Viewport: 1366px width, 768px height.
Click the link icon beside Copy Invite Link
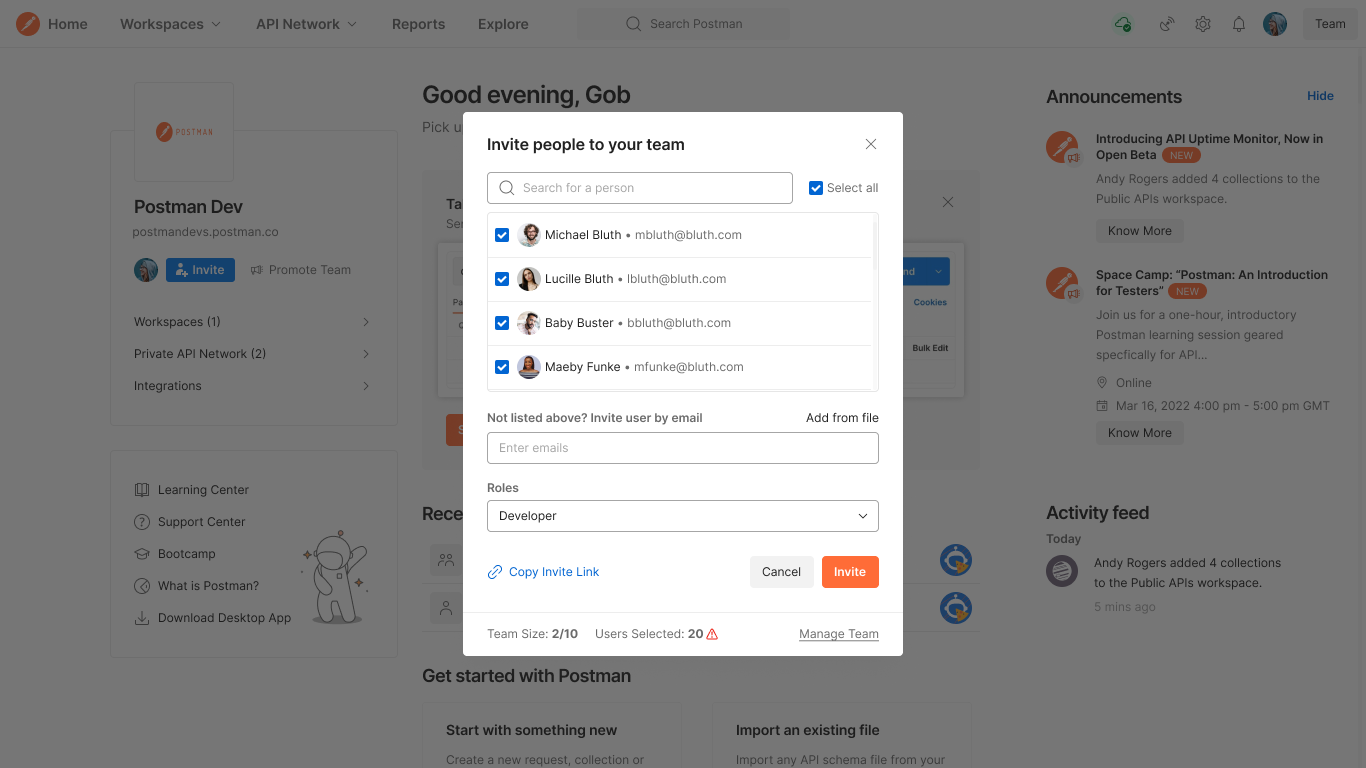click(x=495, y=572)
